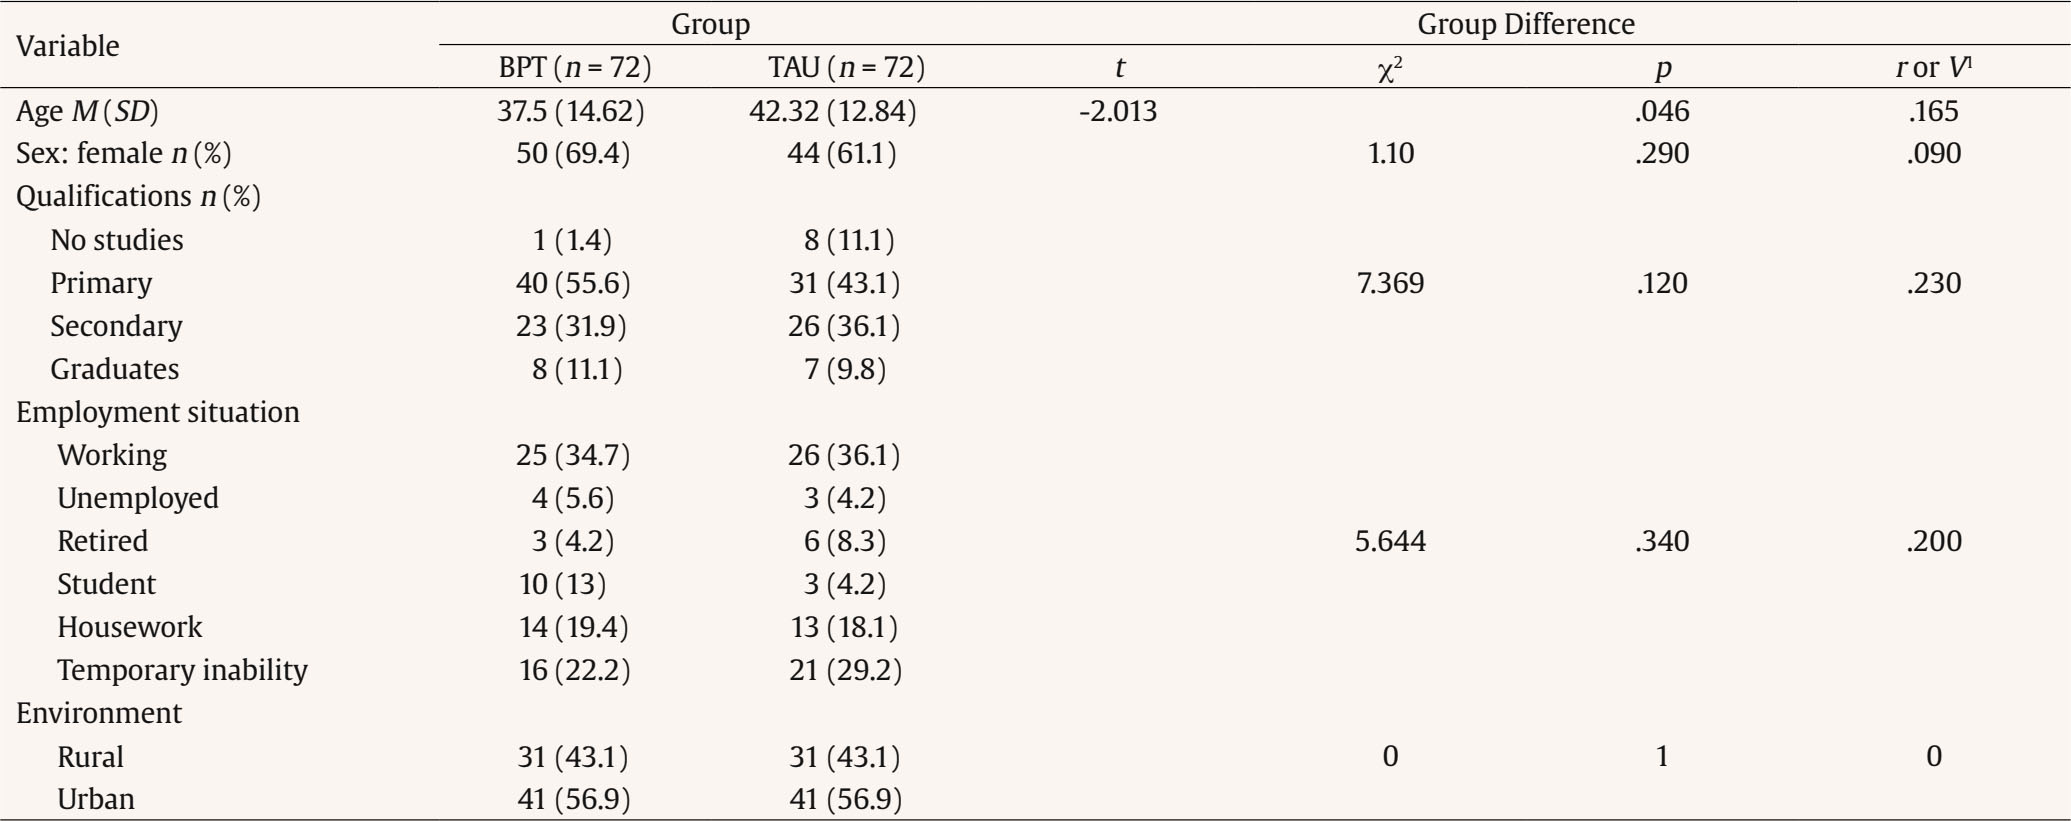Screen dimensions: 2071x821
Task: Click the "Variable" column header
Action: point(67,46)
